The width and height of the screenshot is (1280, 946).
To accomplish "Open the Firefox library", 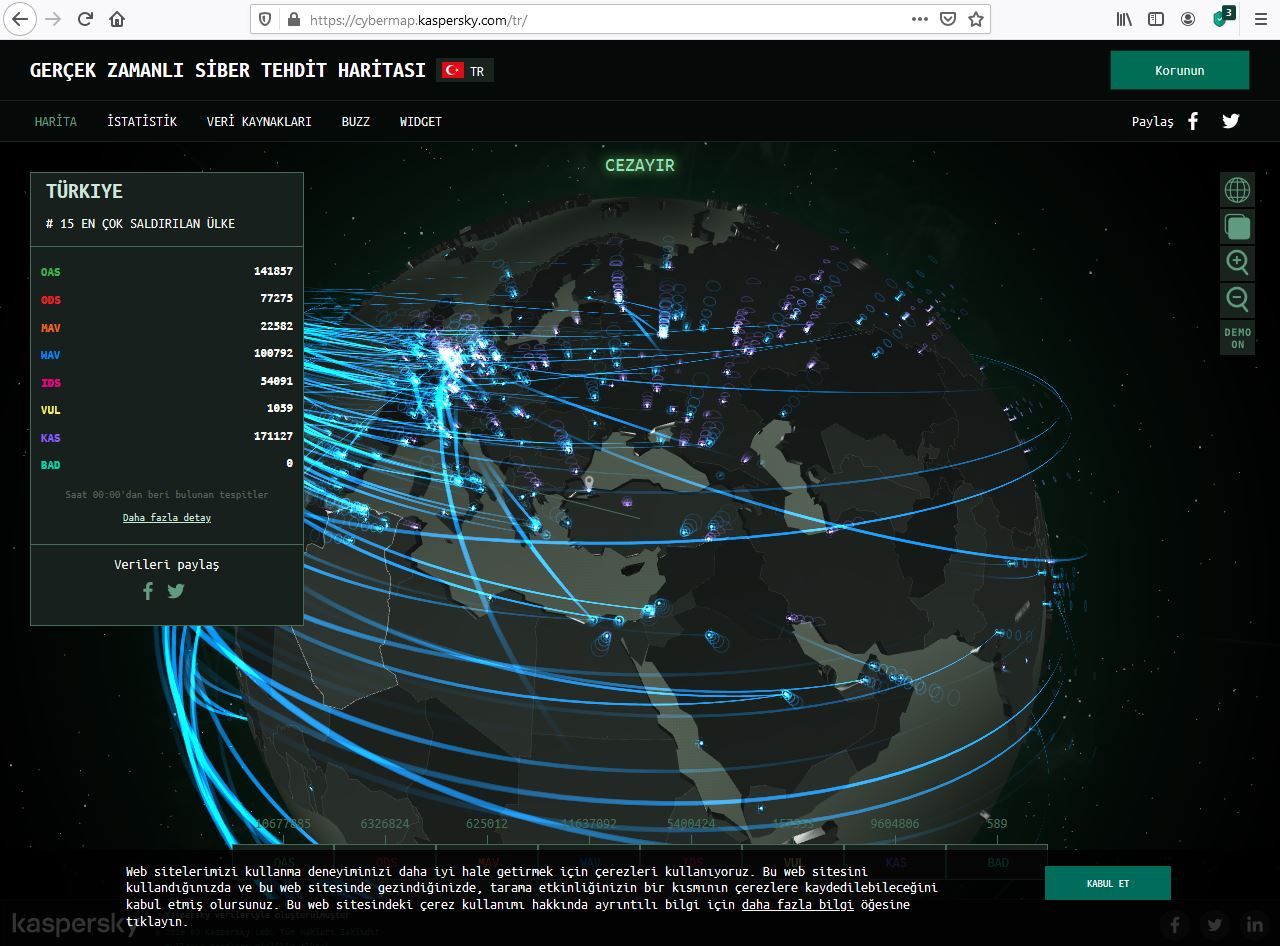I will (1125, 19).
